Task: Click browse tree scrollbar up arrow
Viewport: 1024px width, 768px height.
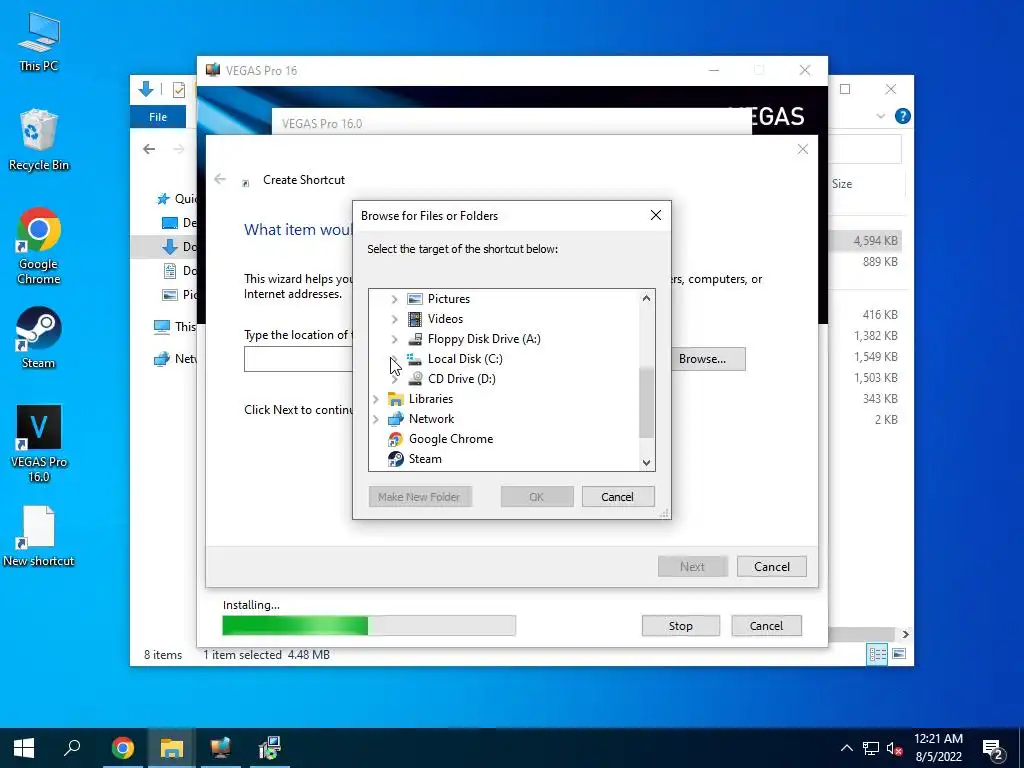Action: [647, 298]
